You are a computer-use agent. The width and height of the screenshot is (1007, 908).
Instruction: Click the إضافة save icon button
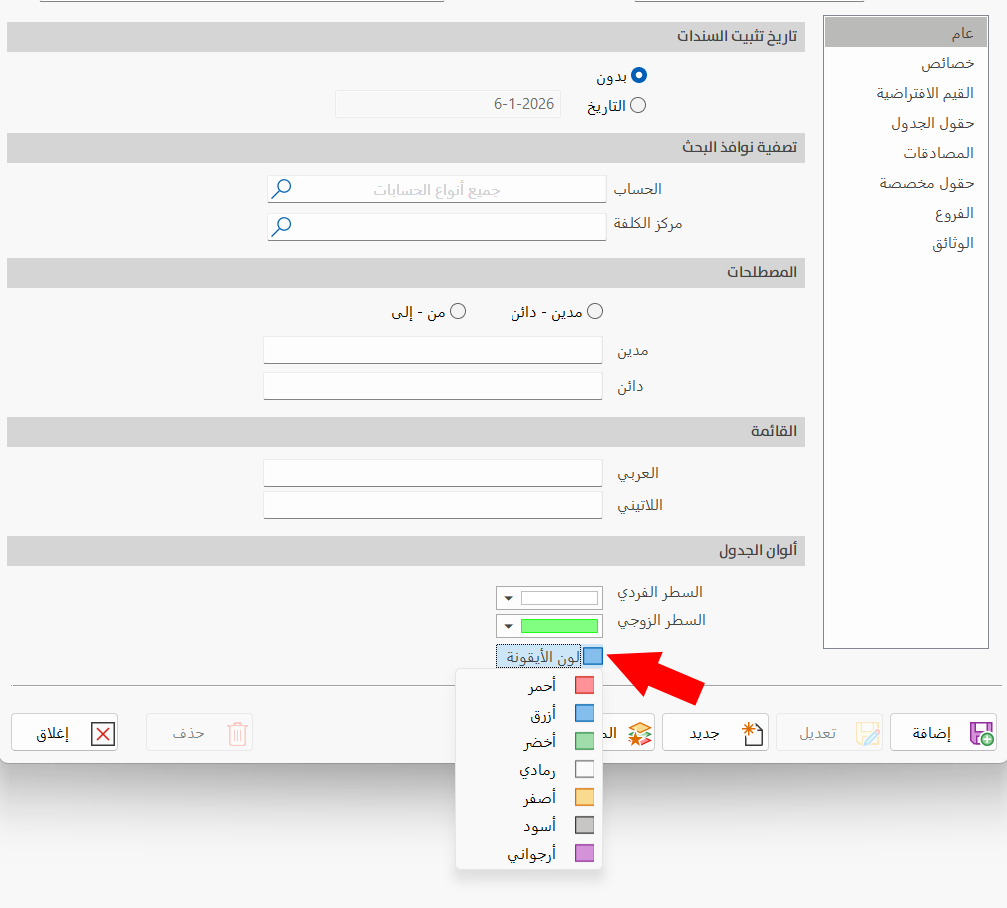tap(943, 732)
